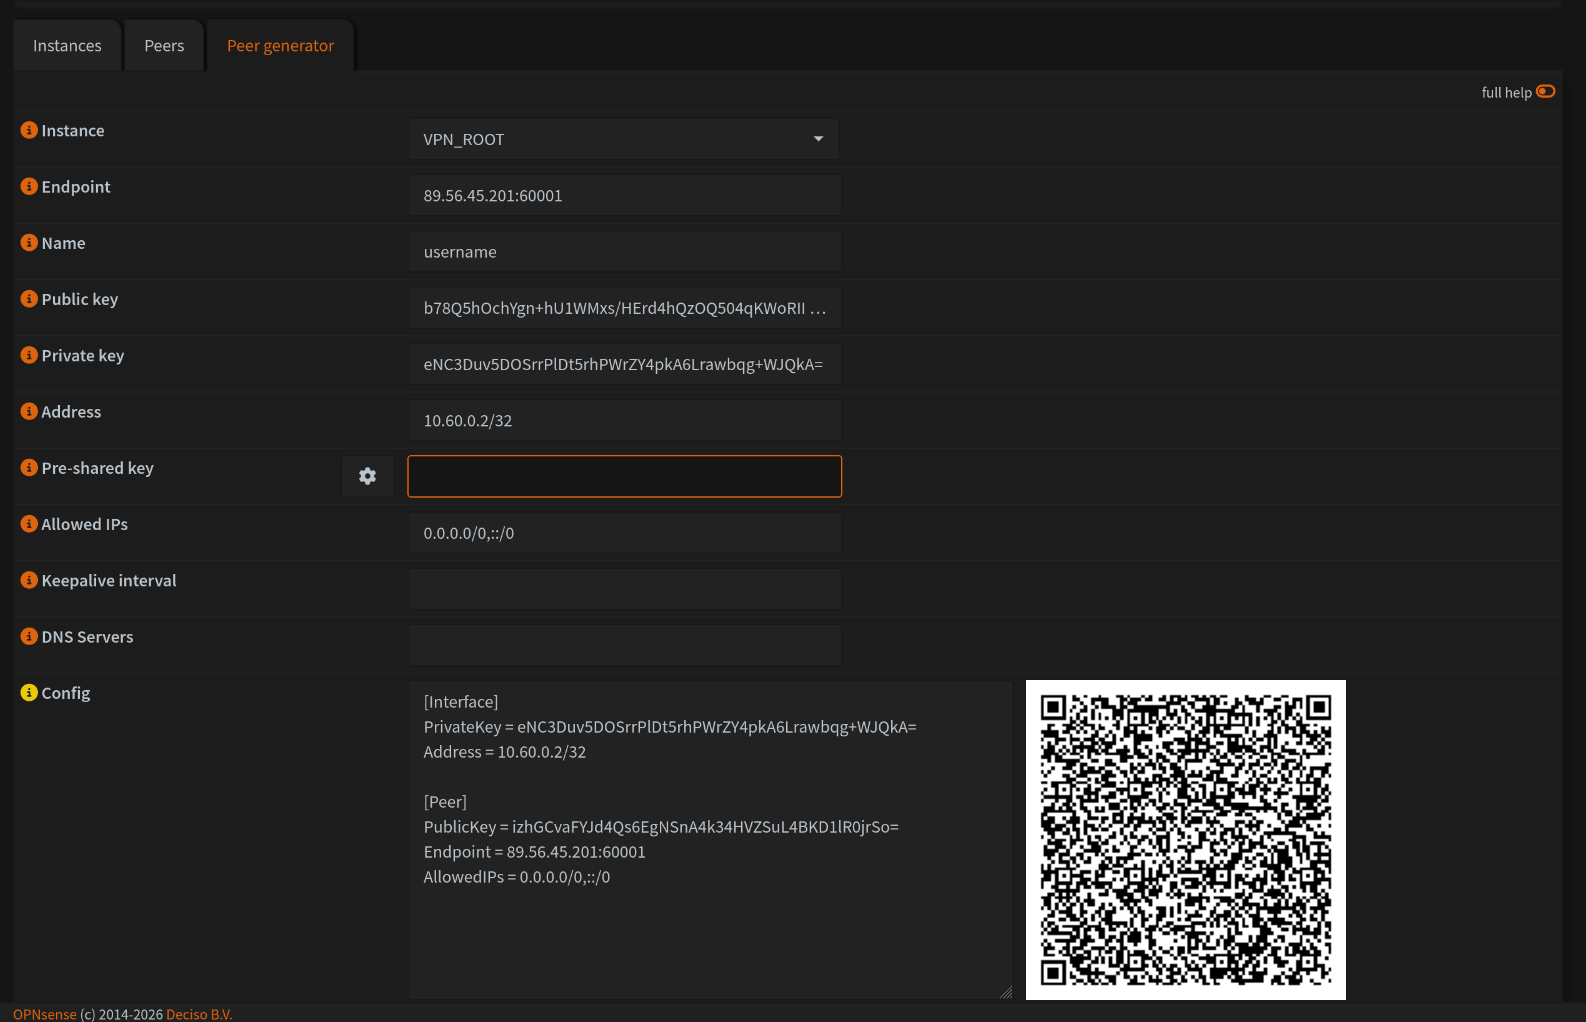Focus the Allowed IPs field
The image size is (1586, 1022).
(x=624, y=533)
